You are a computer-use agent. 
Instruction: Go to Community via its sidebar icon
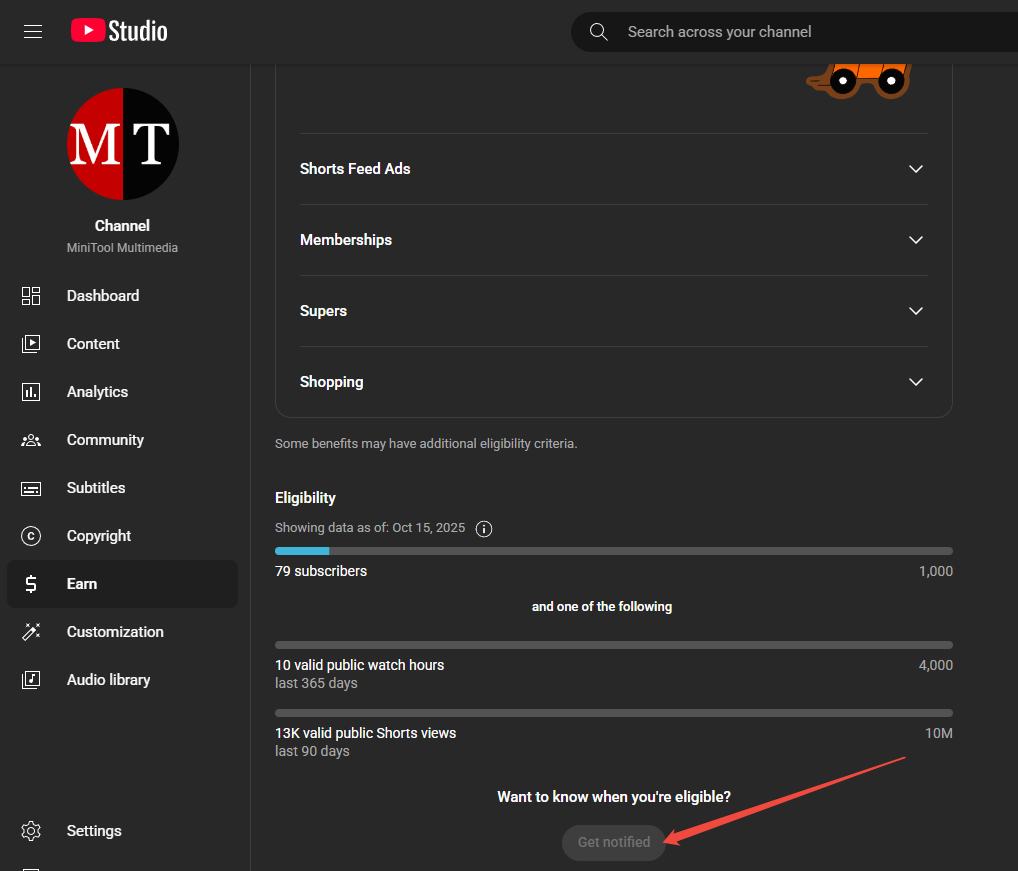(31, 439)
